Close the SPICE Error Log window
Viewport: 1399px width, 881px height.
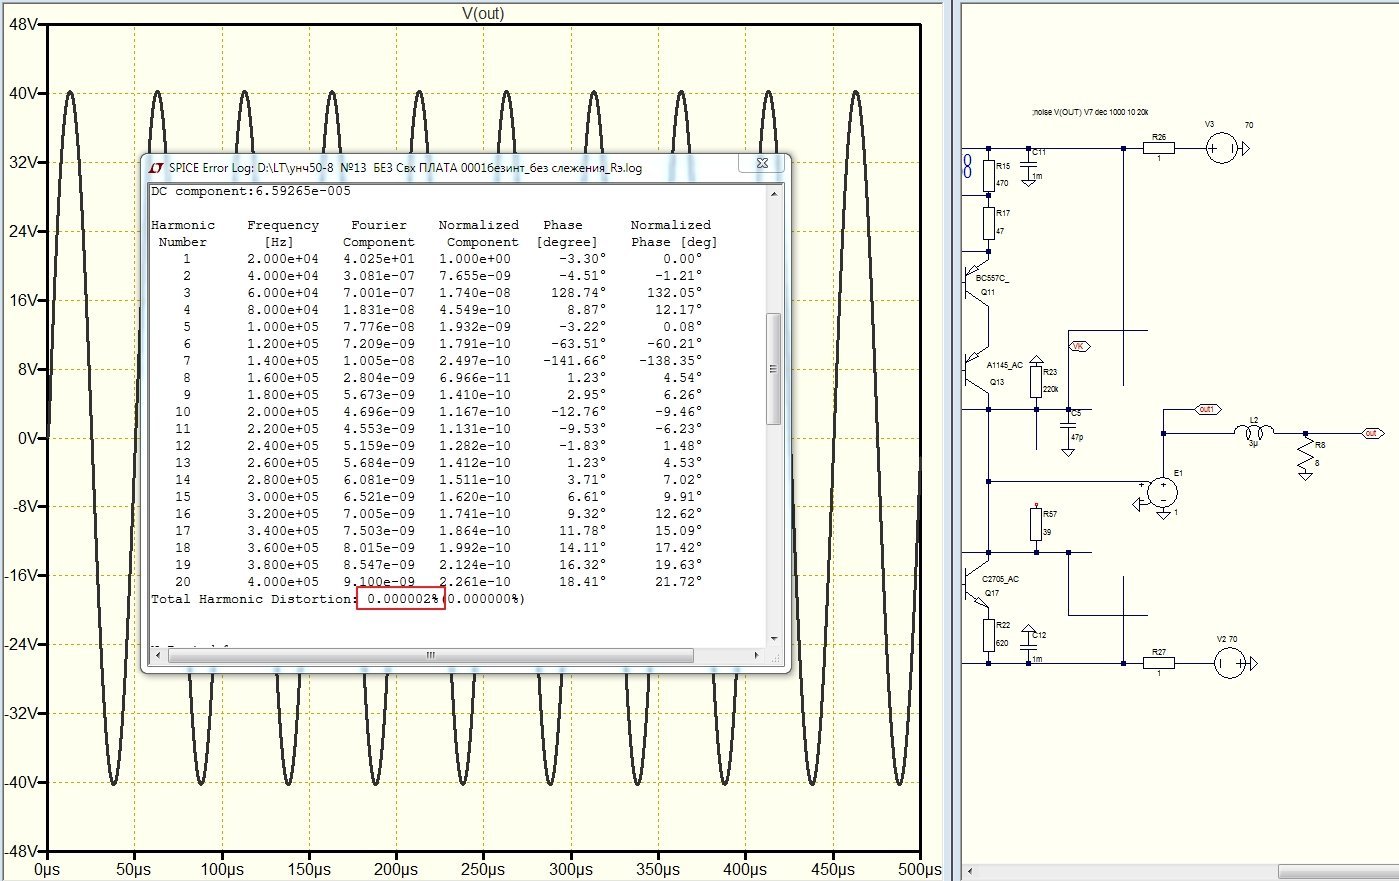(762, 164)
